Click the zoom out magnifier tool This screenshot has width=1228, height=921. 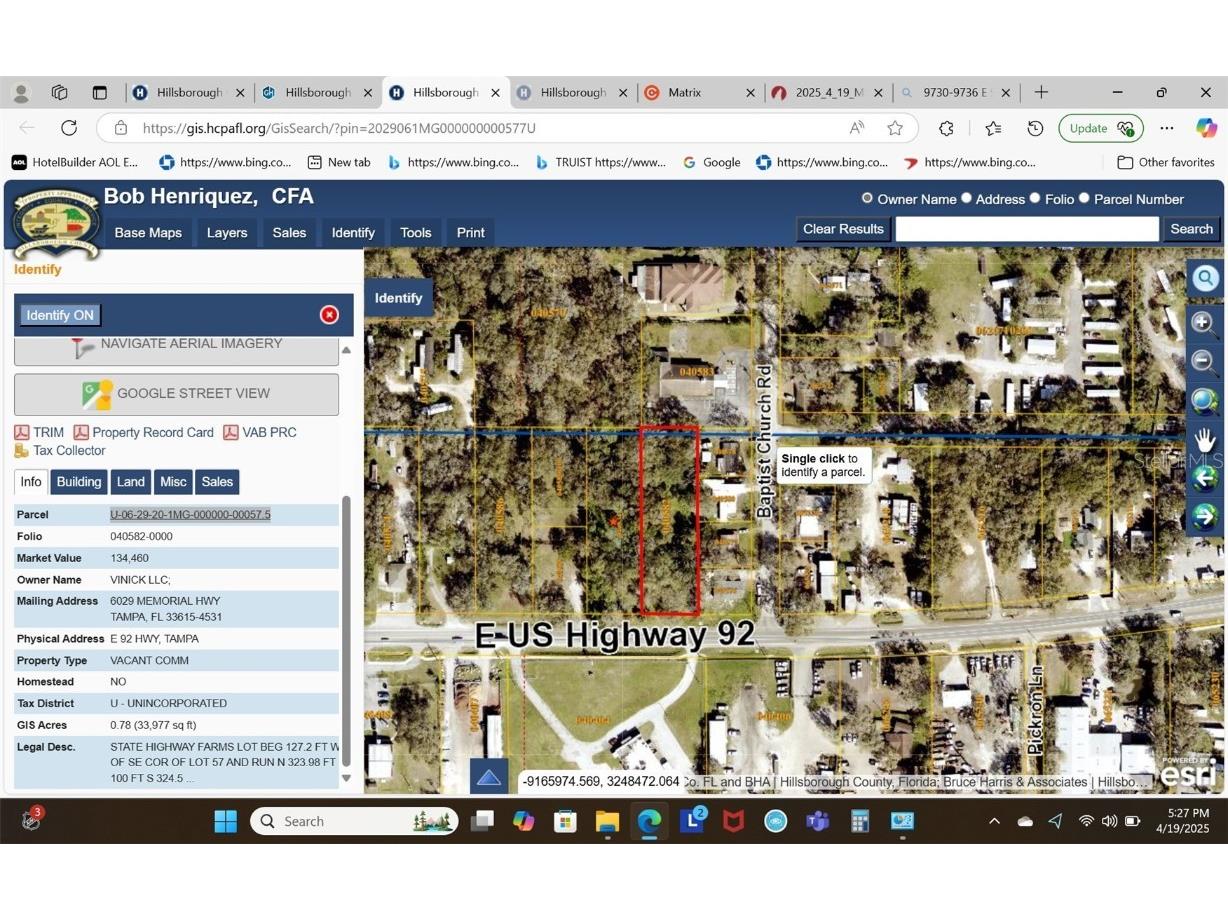click(1203, 361)
